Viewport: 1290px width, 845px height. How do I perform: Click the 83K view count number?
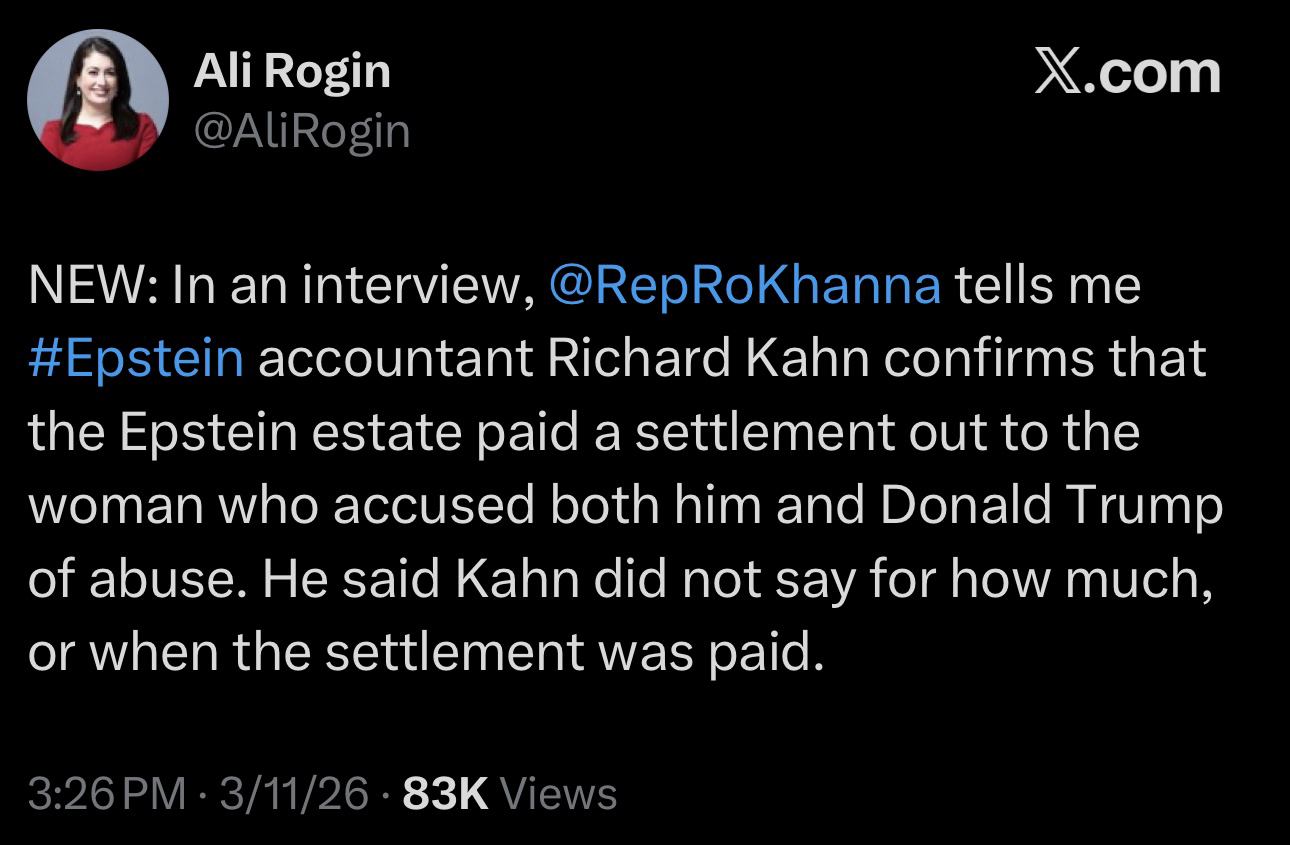tap(445, 794)
